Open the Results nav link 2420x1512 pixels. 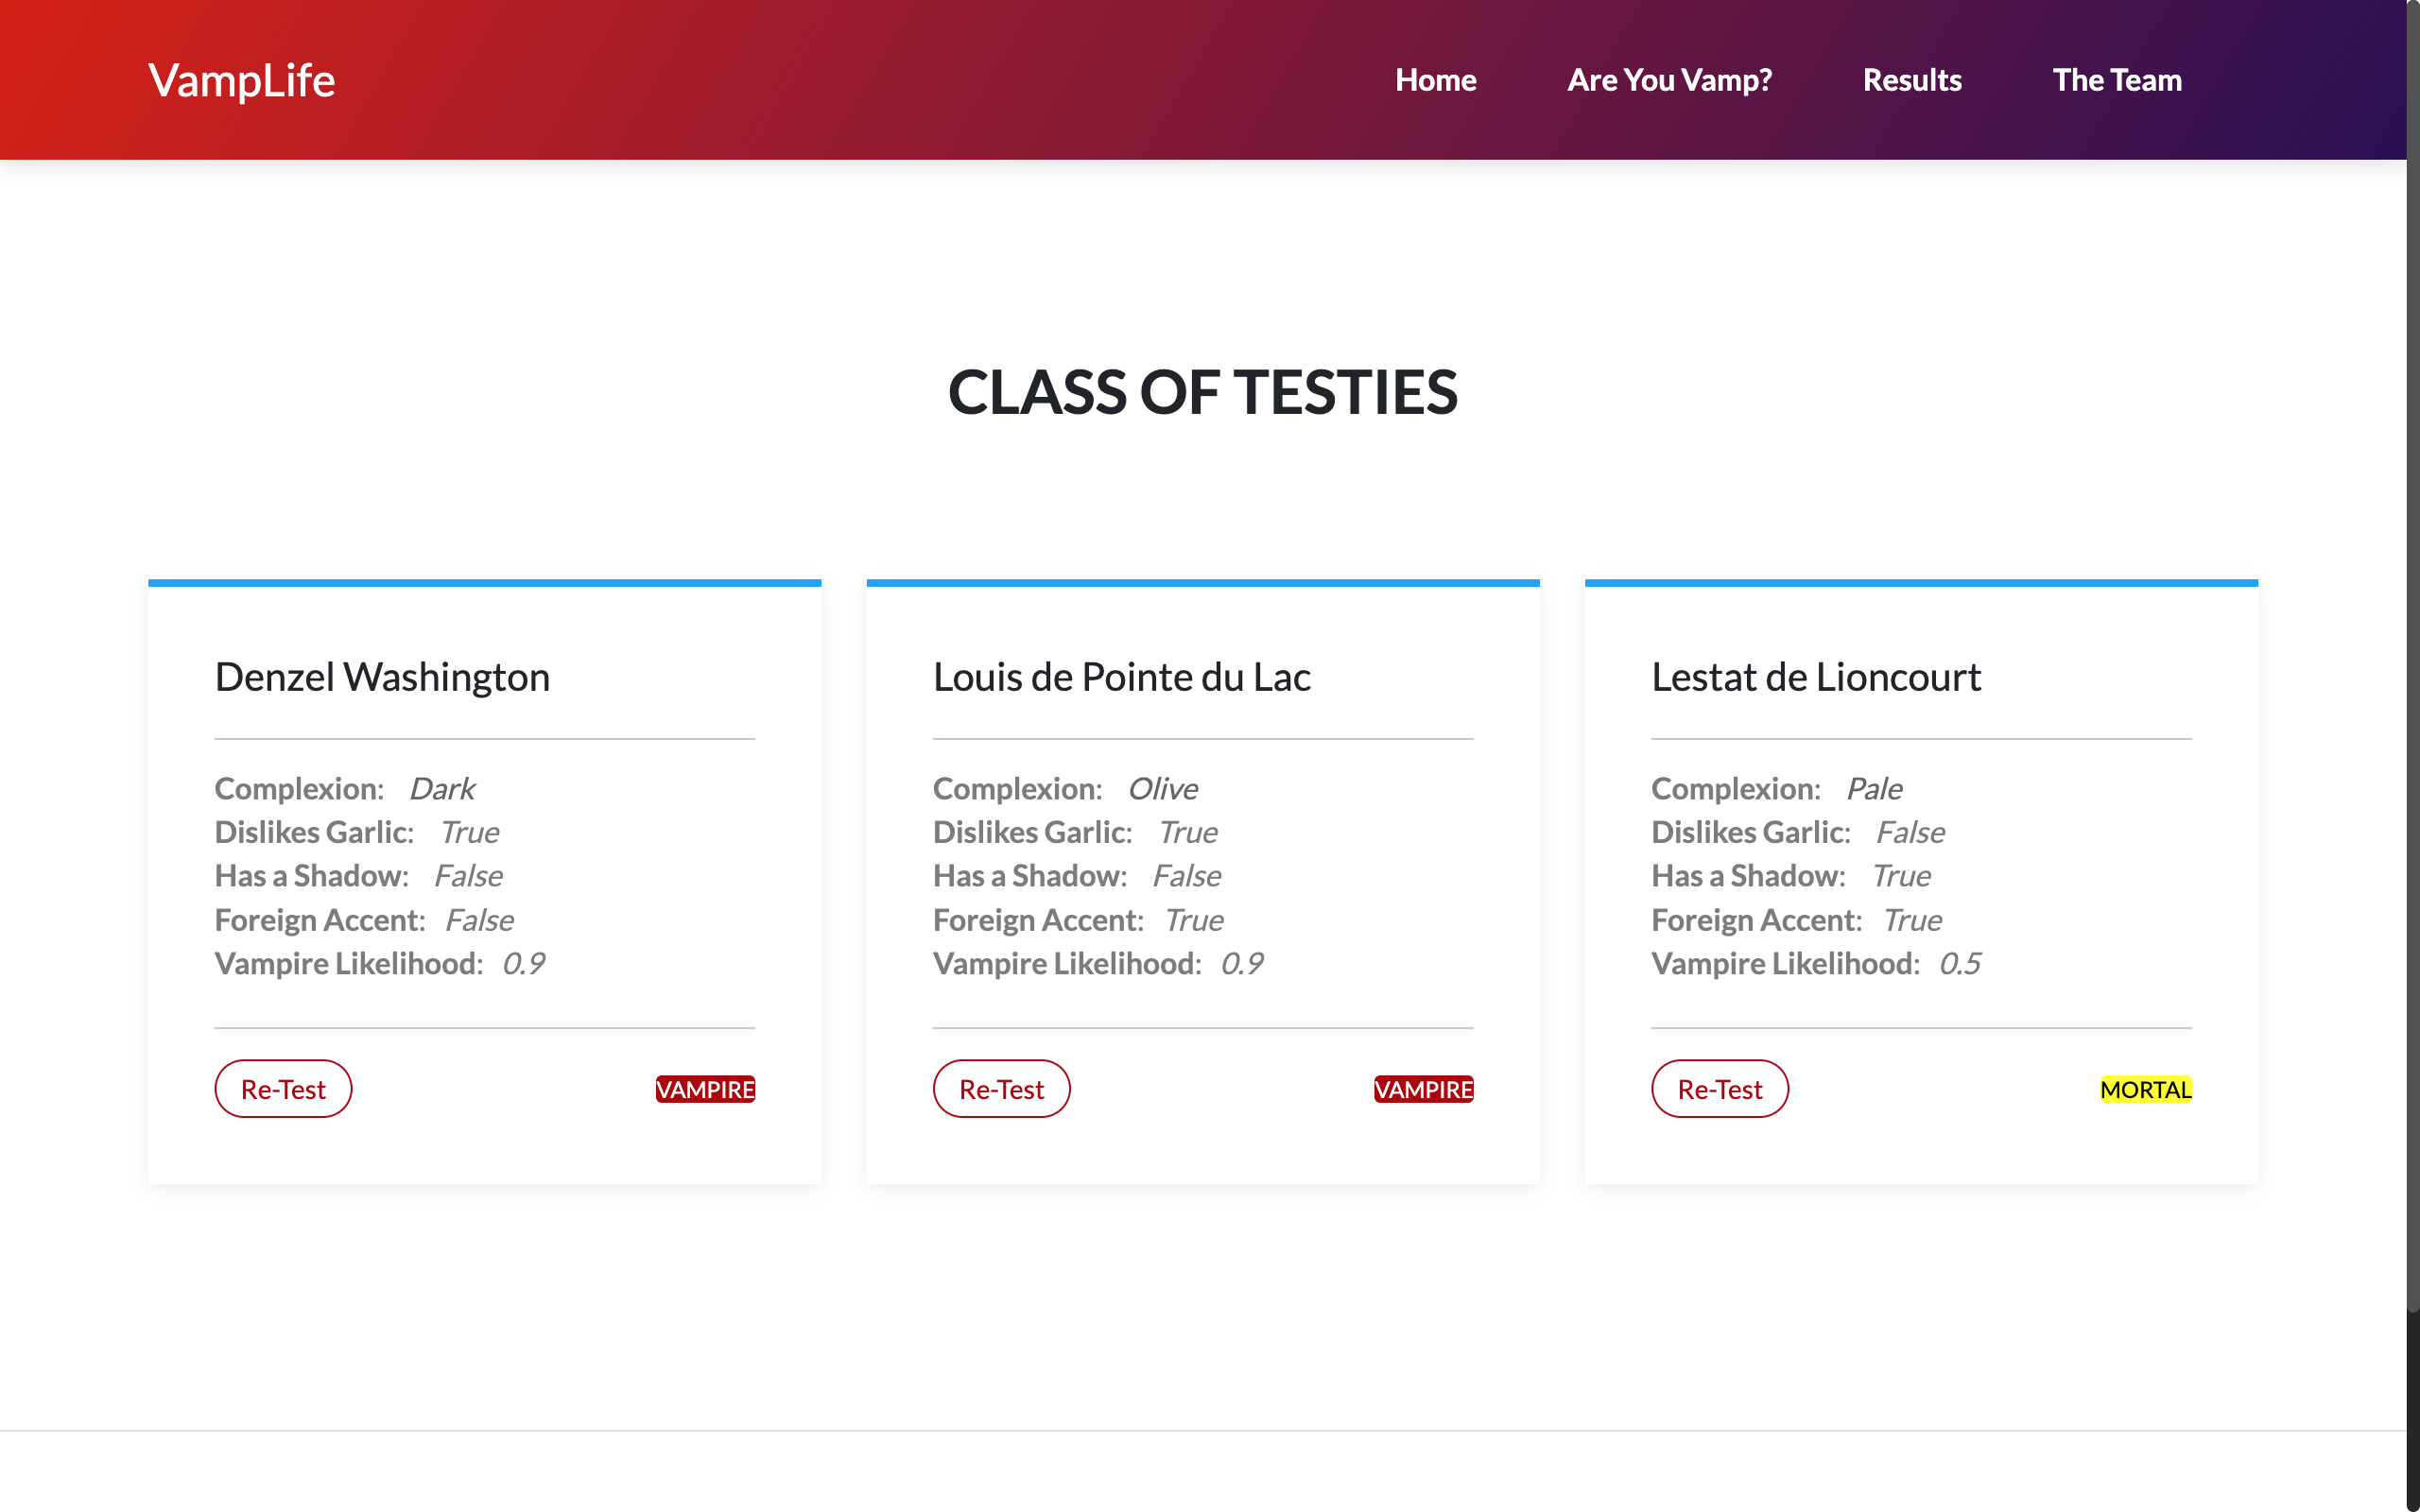tap(1911, 80)
